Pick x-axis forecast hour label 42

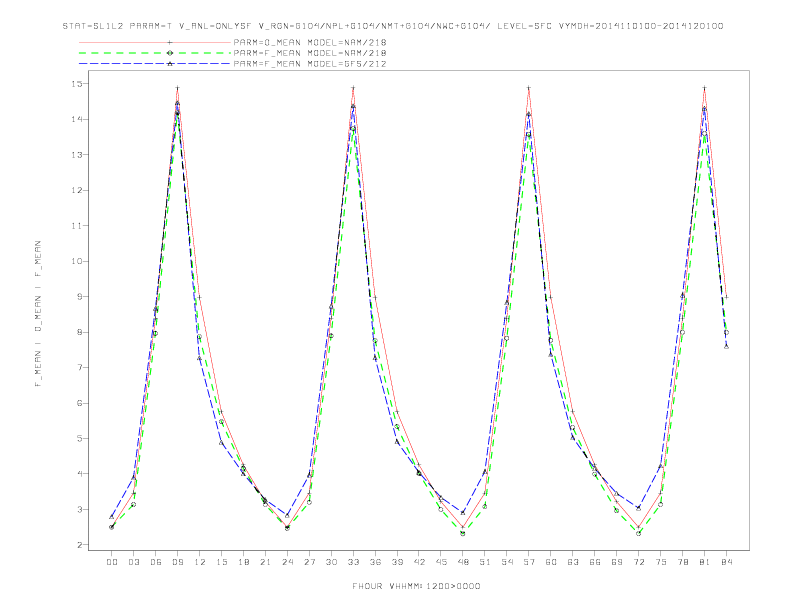[x=419, y=562]
